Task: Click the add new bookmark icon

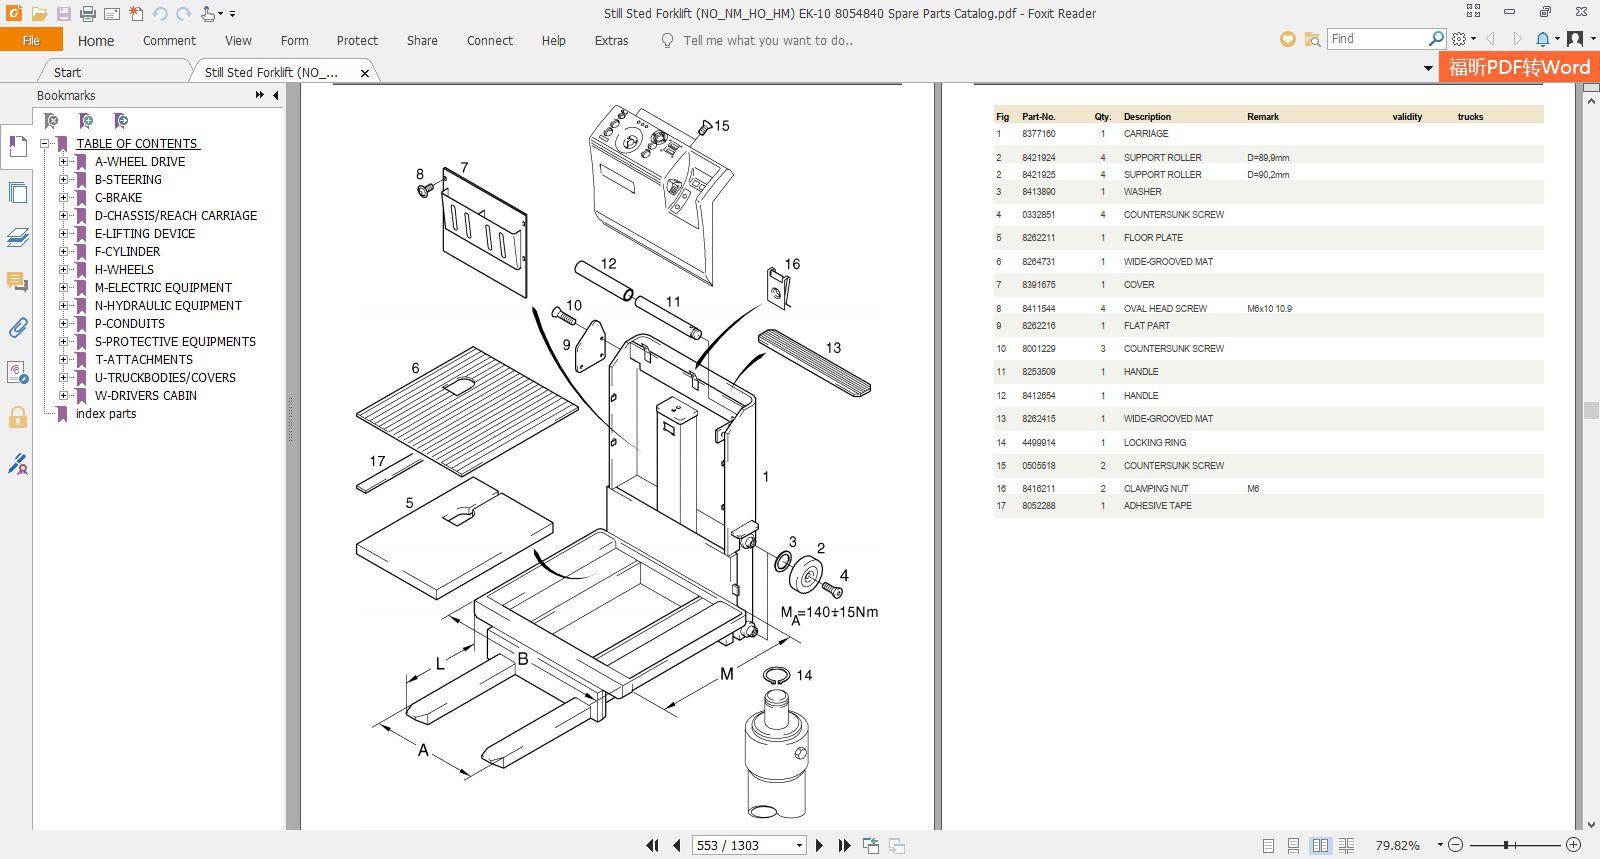Action: coord(86,121)
